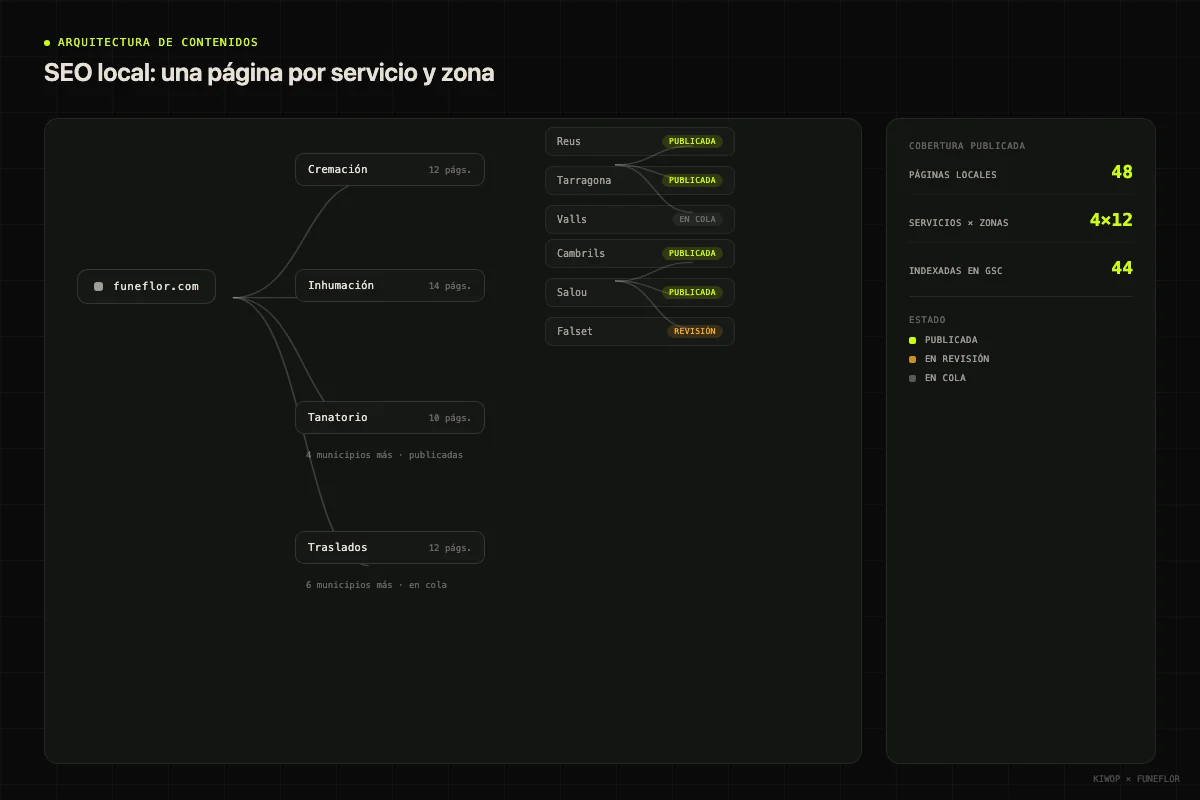Select the Inhumación service node
The image size is (1200, 800).
pos(390,286)
